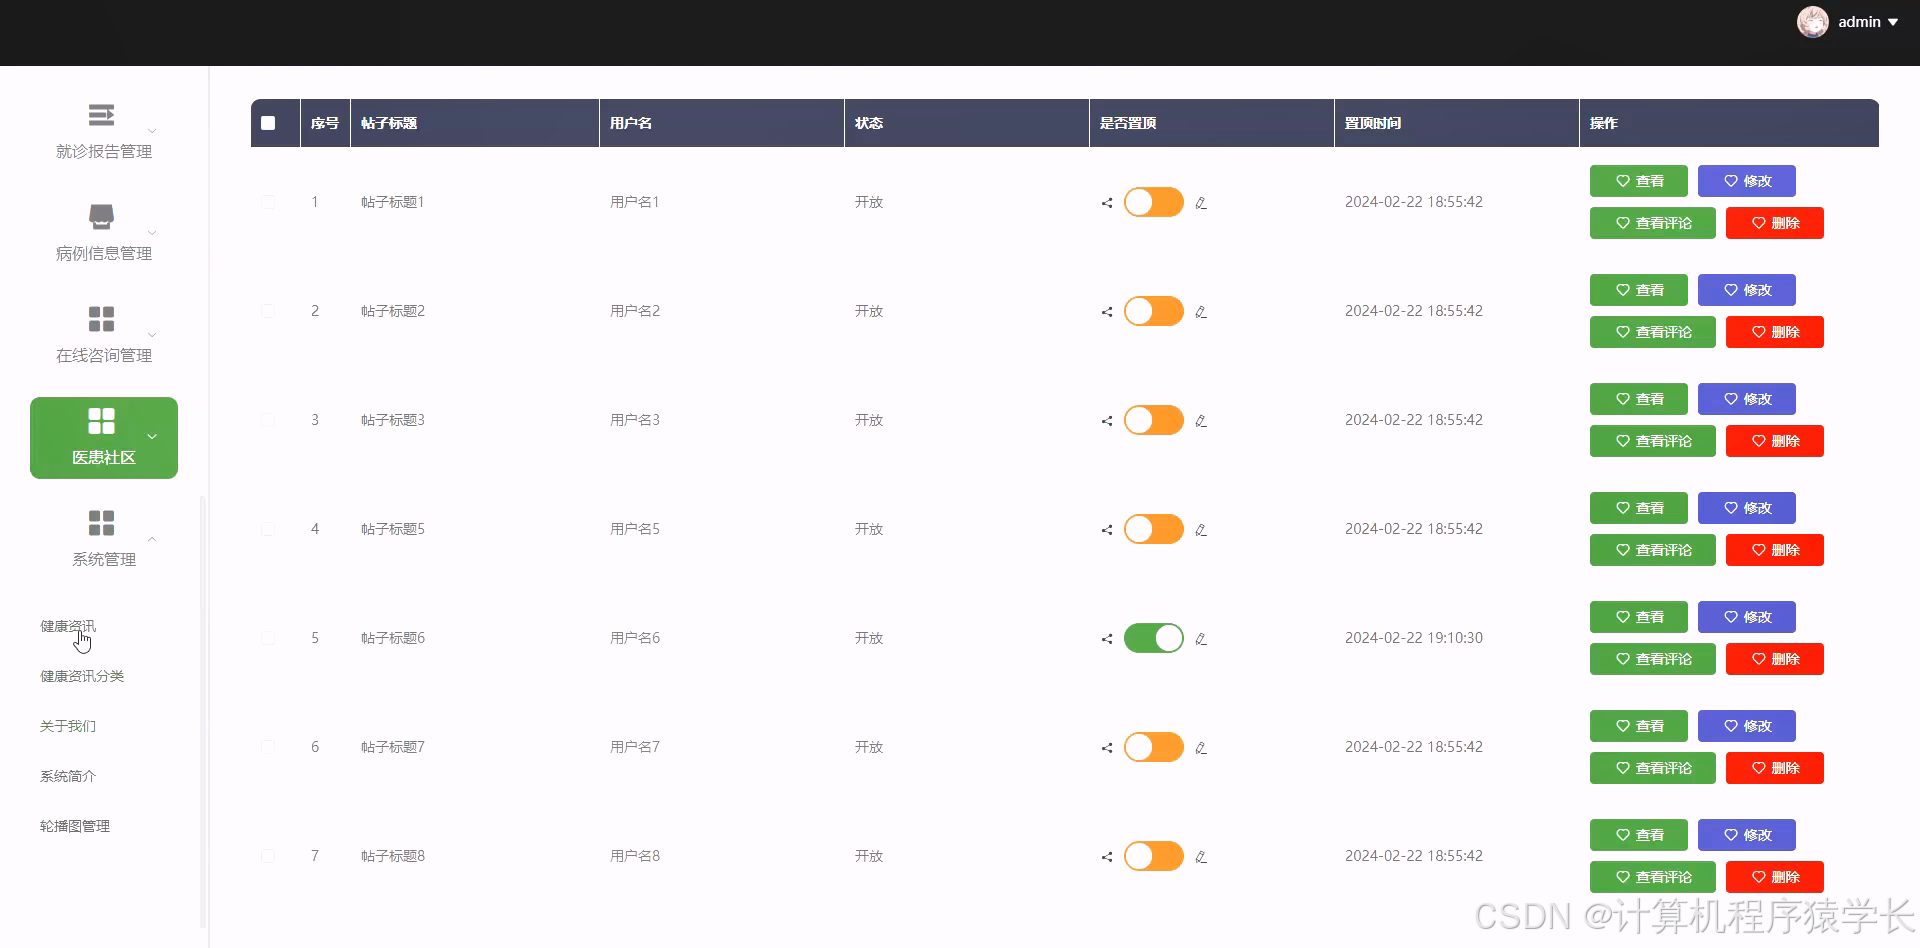Click 查看 button for 帖子标题1
This screenshot has width=1920, height=948.
[1639, 181]
